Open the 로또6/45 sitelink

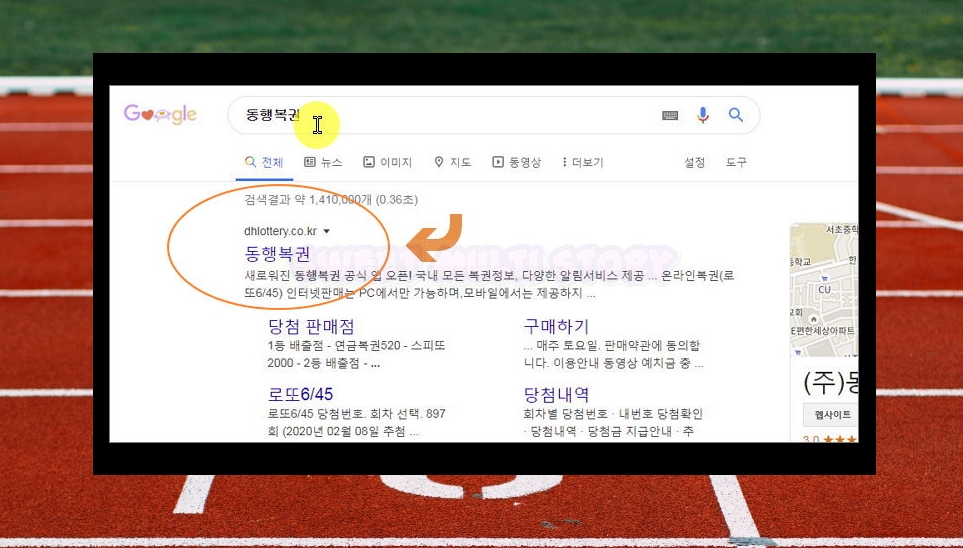(300, 394)
